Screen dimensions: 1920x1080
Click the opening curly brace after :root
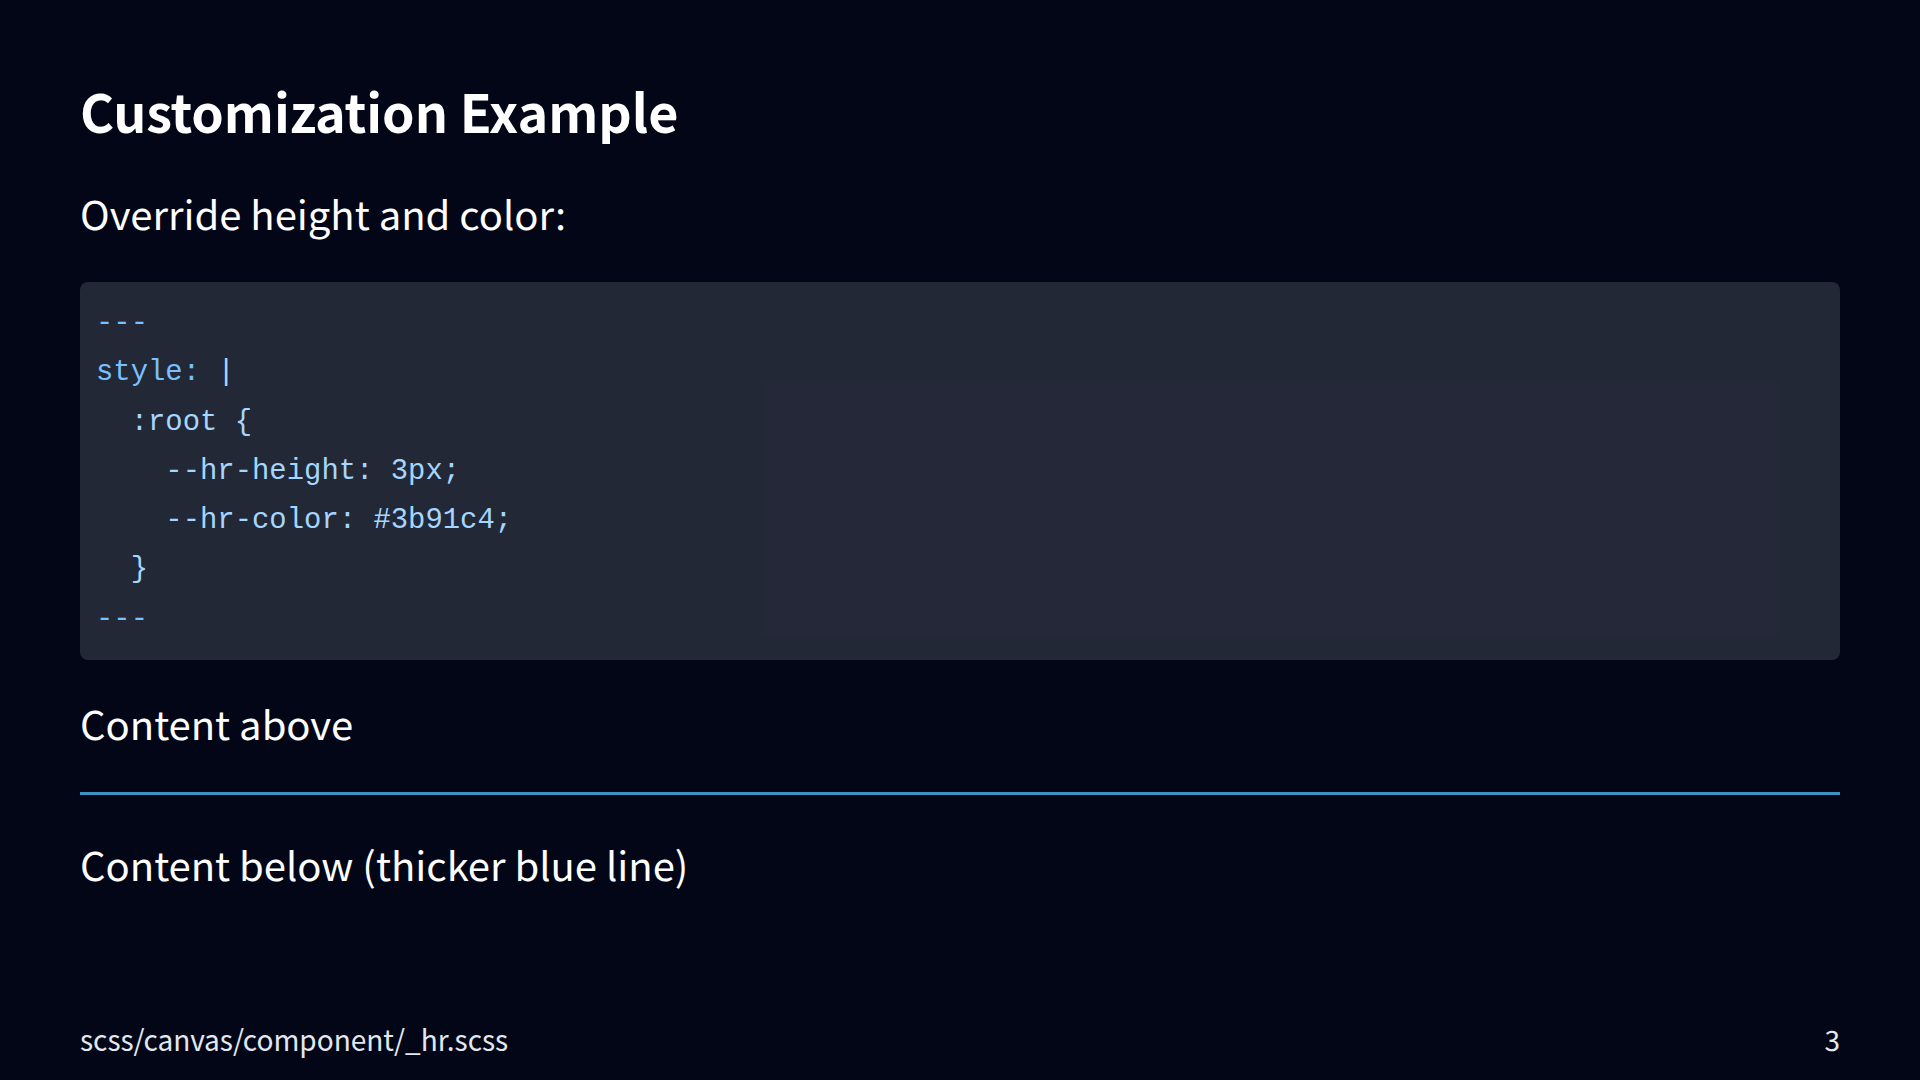[243, 421]
